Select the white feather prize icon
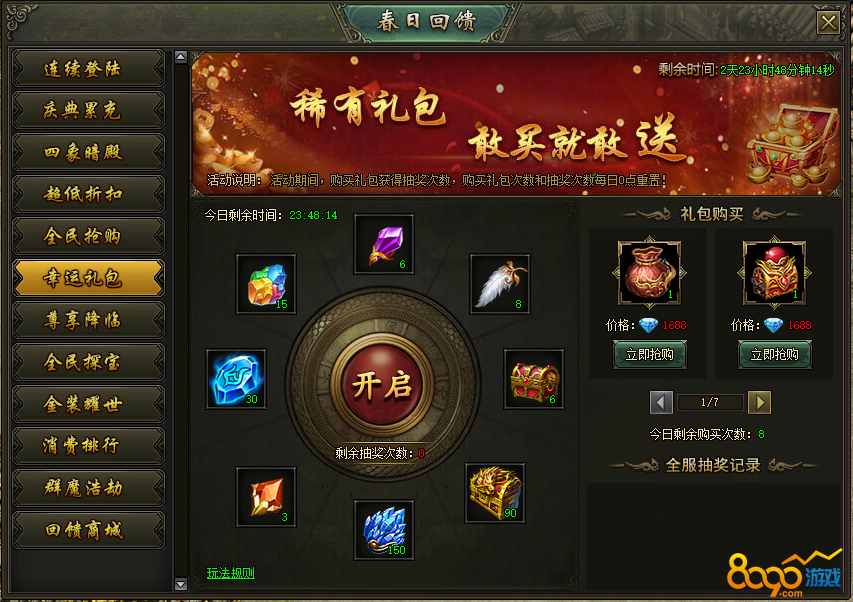Screen dimensions: 853x602 click(x=500, y=284)
